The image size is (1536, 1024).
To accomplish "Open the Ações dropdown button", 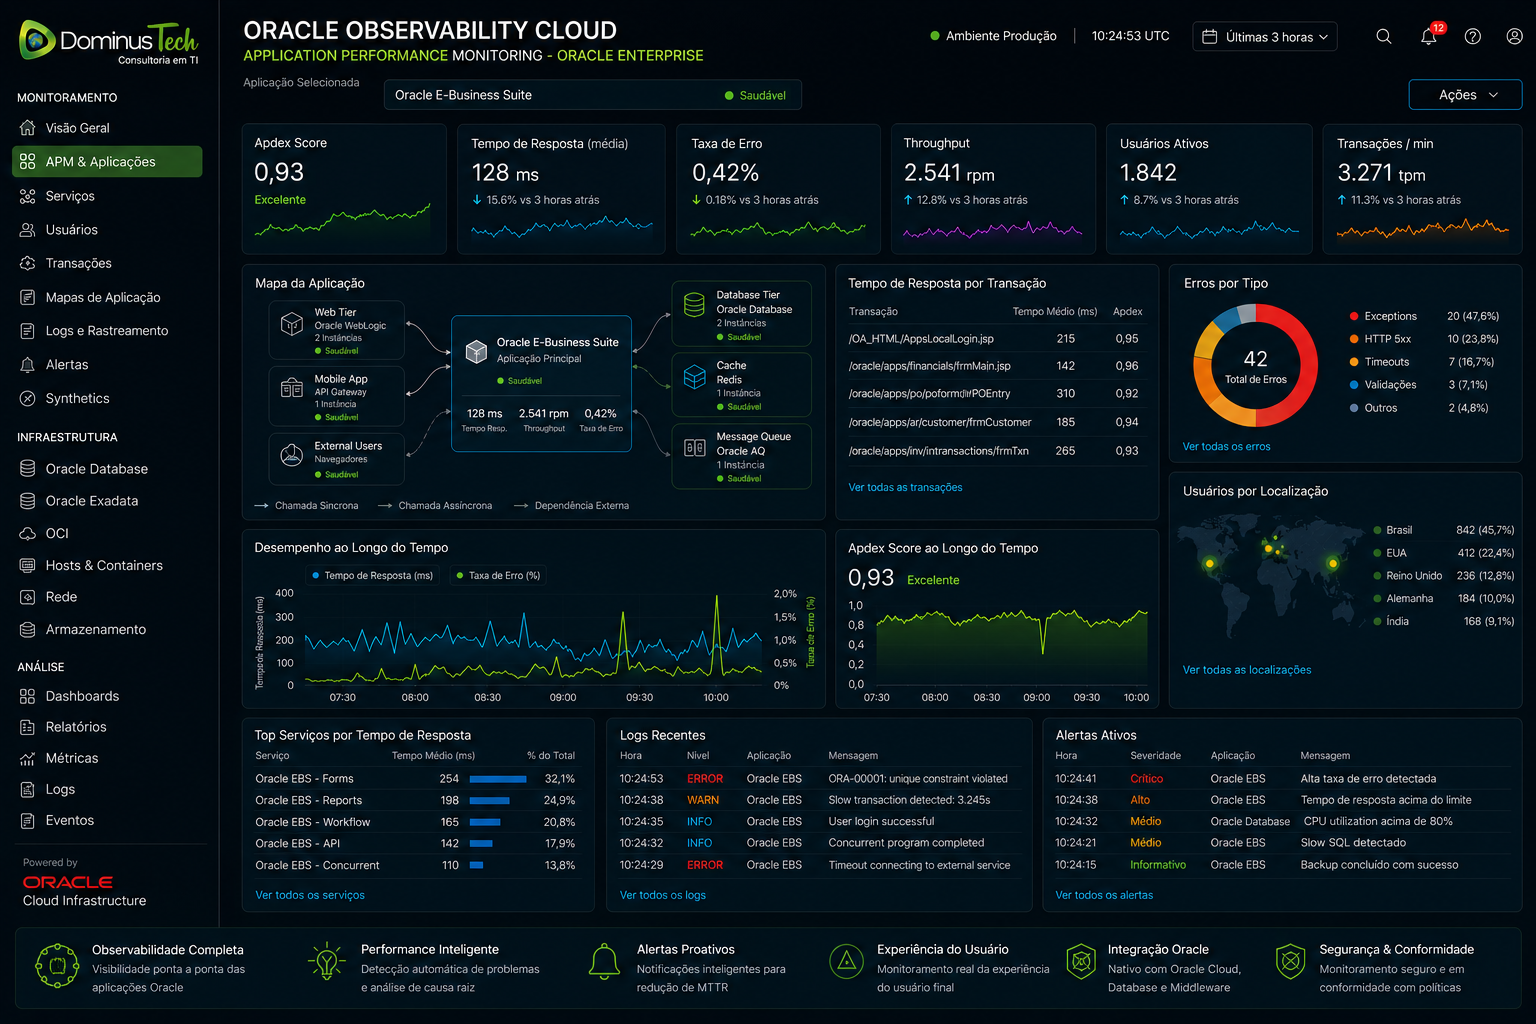I will [1465, 95].
